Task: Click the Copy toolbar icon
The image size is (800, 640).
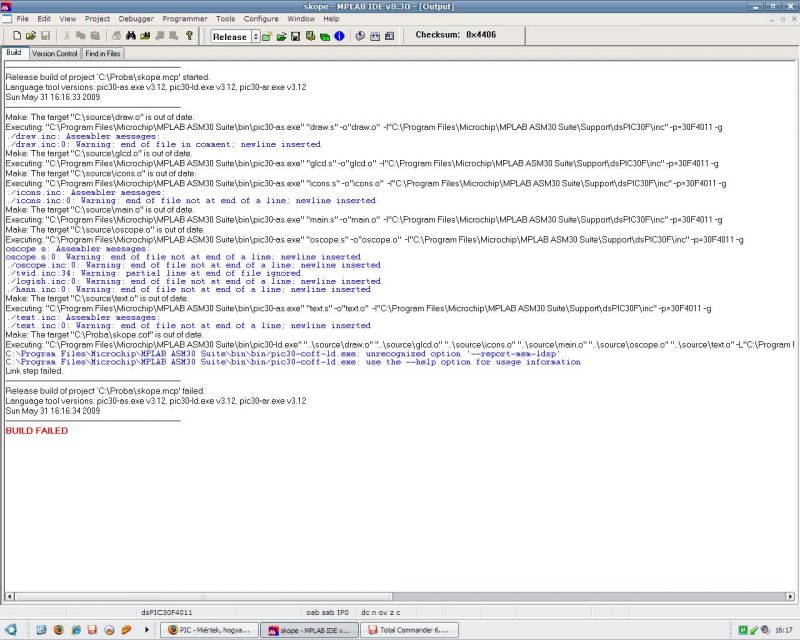Action: coord(80,36)
